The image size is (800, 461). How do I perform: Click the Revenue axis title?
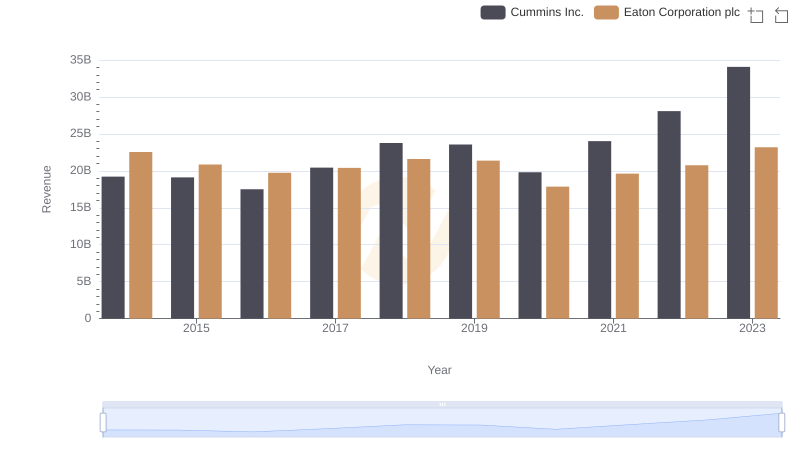pyautogui.click(x=46, y=189)
